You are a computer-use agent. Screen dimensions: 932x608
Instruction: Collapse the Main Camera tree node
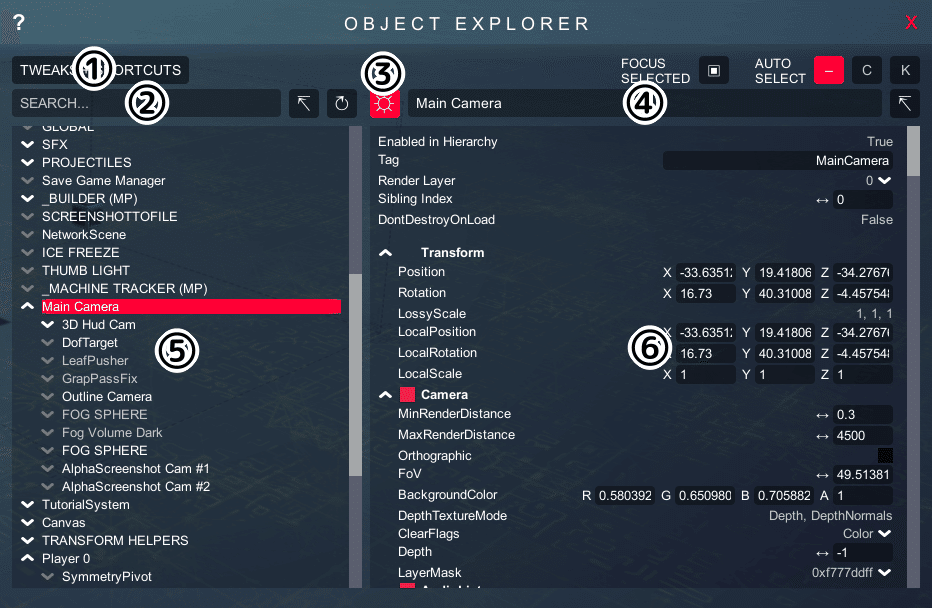tap(27, 307)
